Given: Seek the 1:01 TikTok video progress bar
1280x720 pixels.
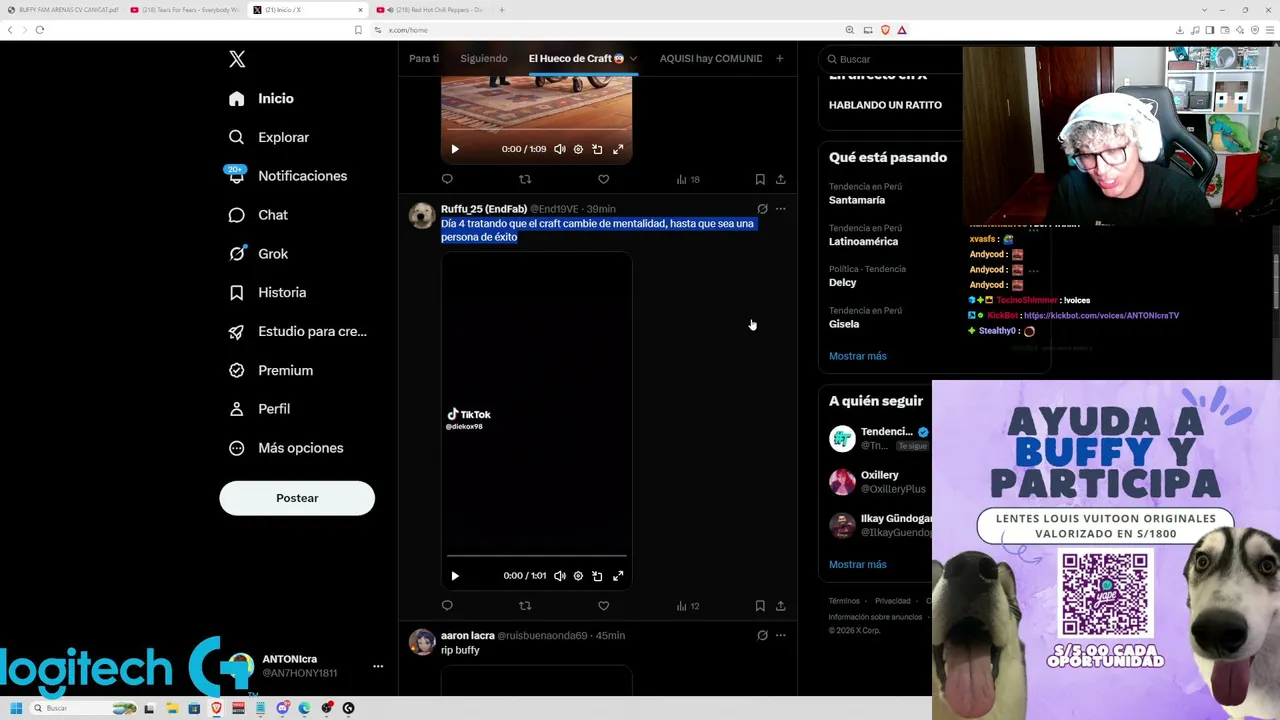Looking at the screenshot, I should [536, 555].
